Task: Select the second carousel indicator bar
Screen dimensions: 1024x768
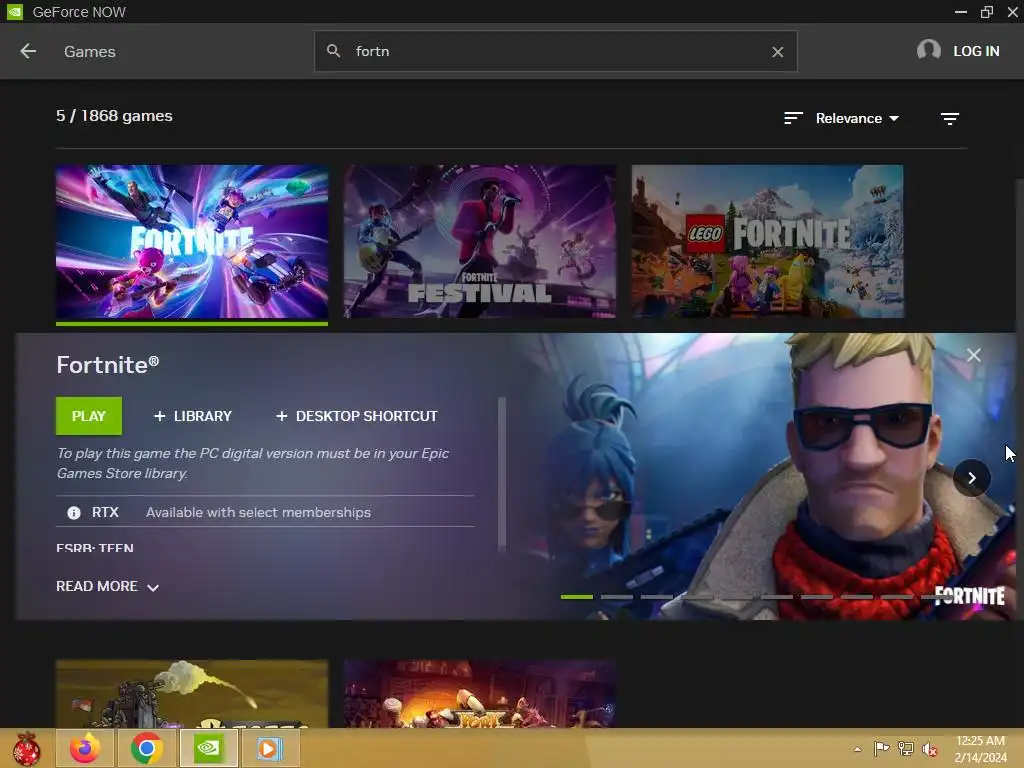Action: pyautogui.click(x=616, y=596)
